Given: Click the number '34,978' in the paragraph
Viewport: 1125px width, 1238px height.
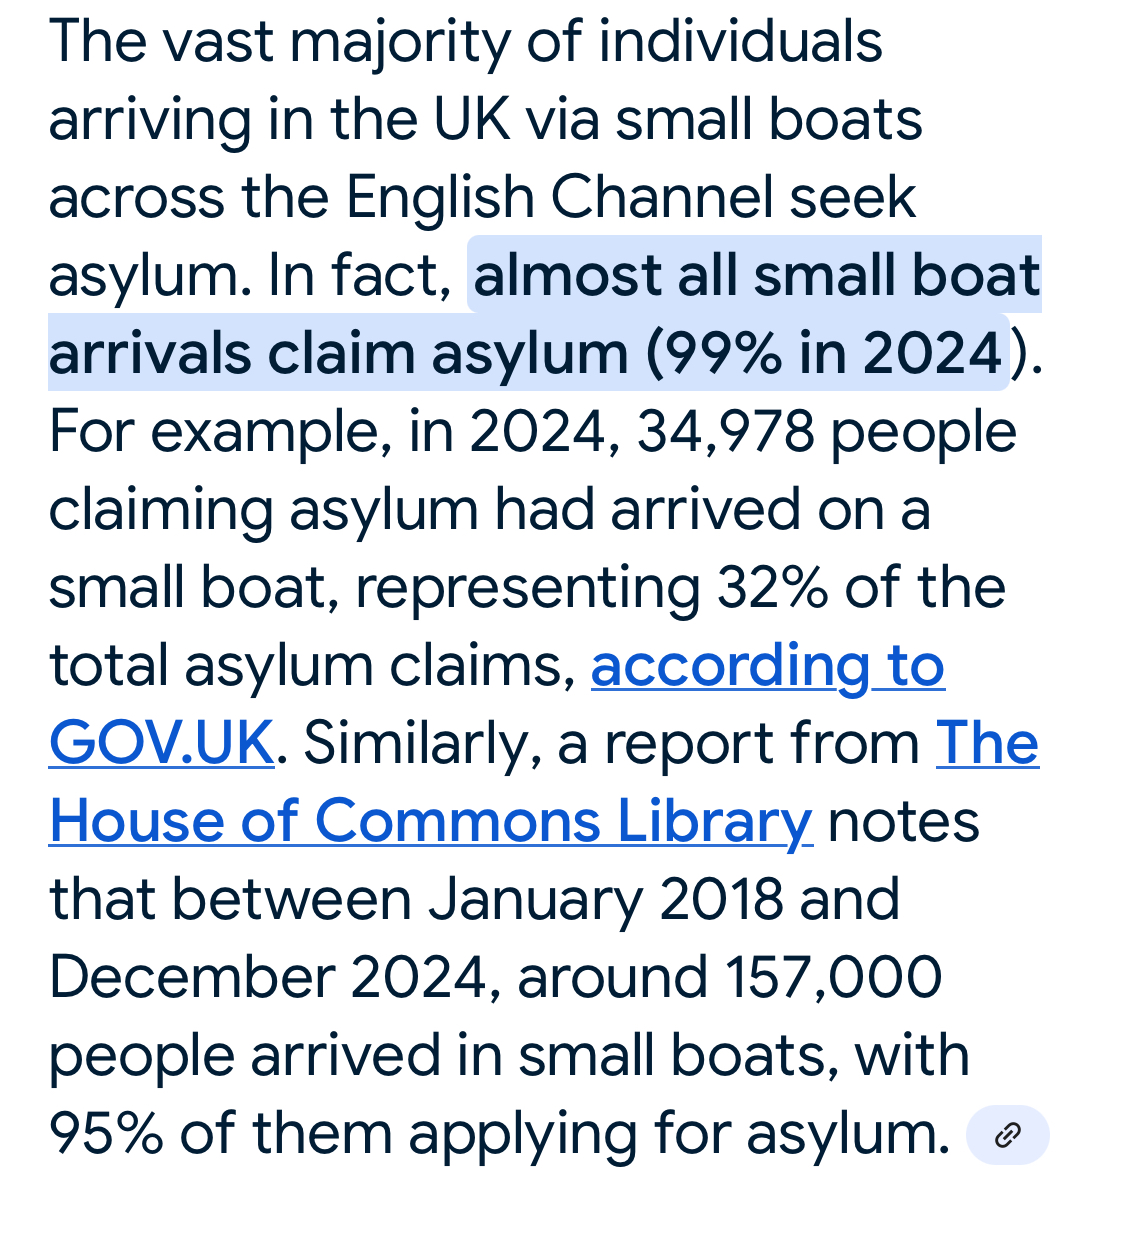Looking at the screenshot, I should [x=726, y=431].
